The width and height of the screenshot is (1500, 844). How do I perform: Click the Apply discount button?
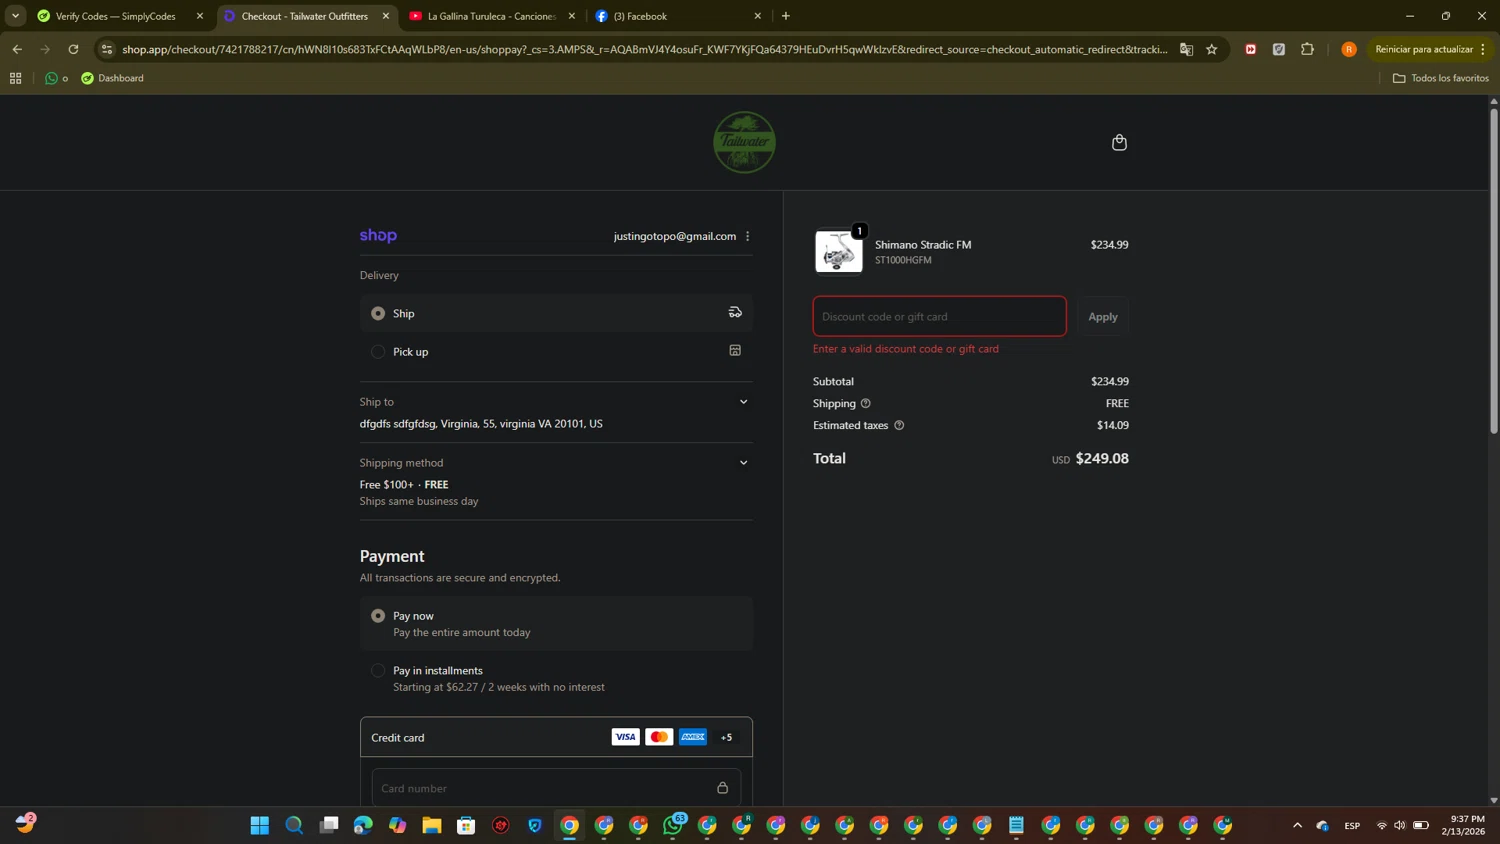(1103, 316)
